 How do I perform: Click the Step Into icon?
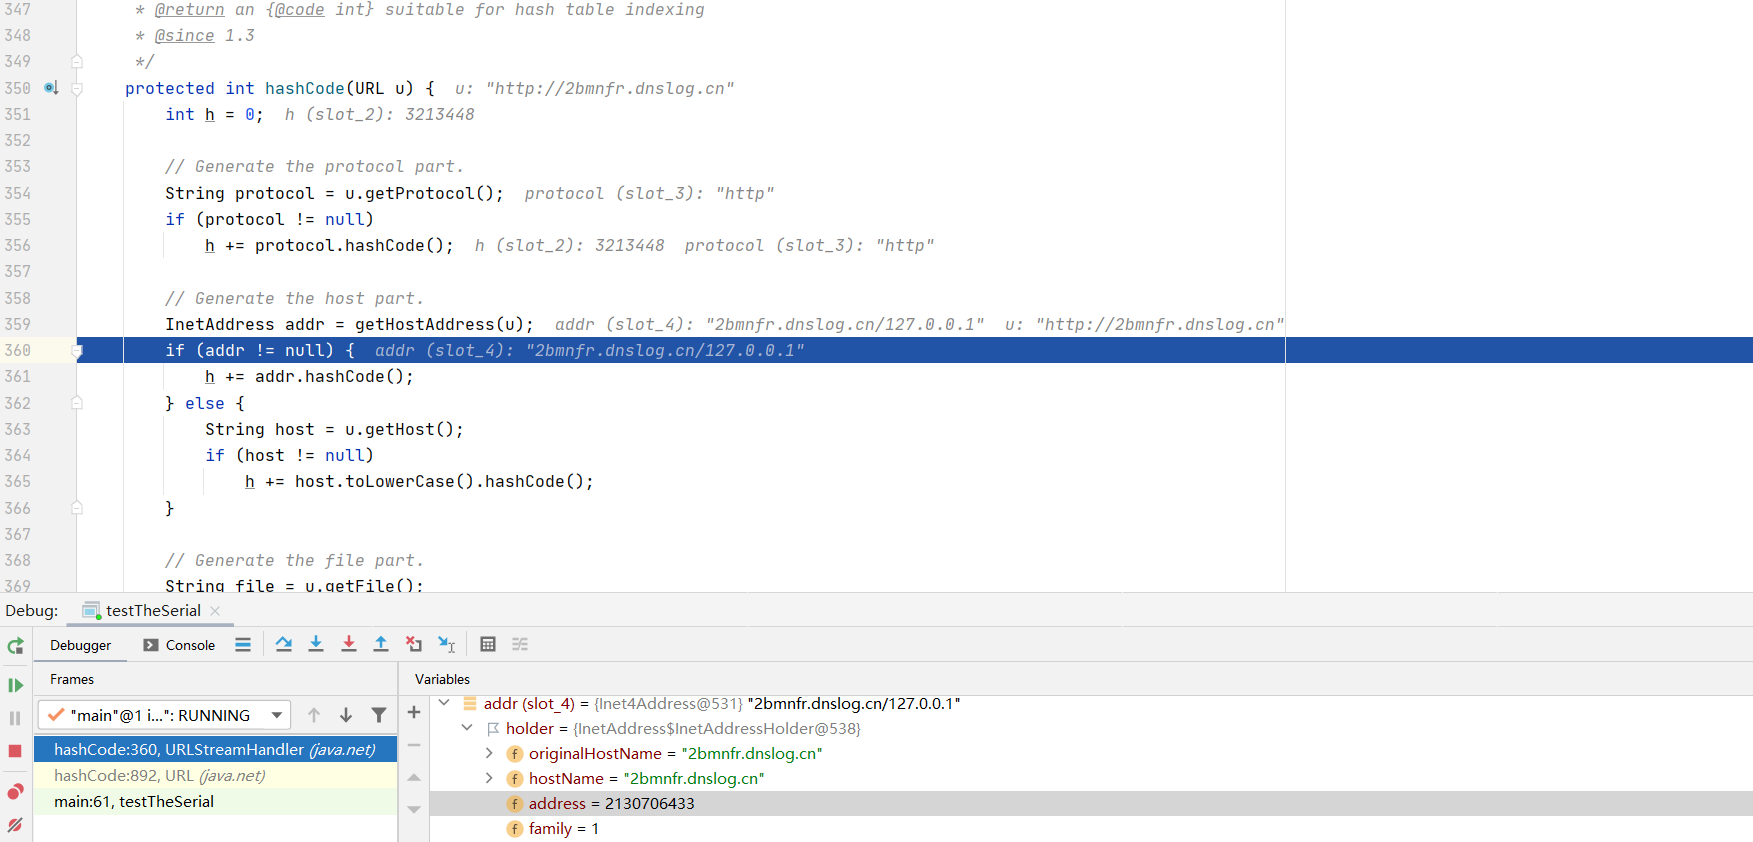coord(316,644)
